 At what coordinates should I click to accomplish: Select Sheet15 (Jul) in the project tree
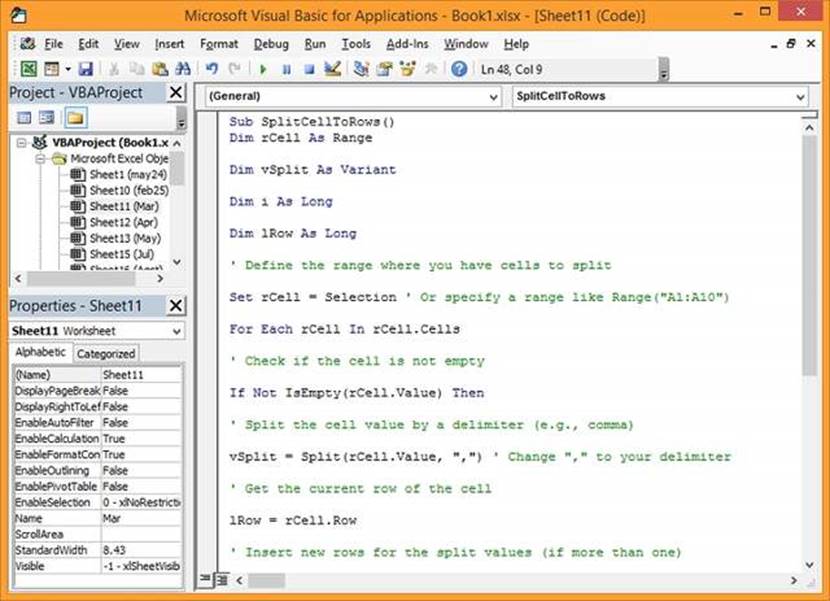tap(122, 254)
